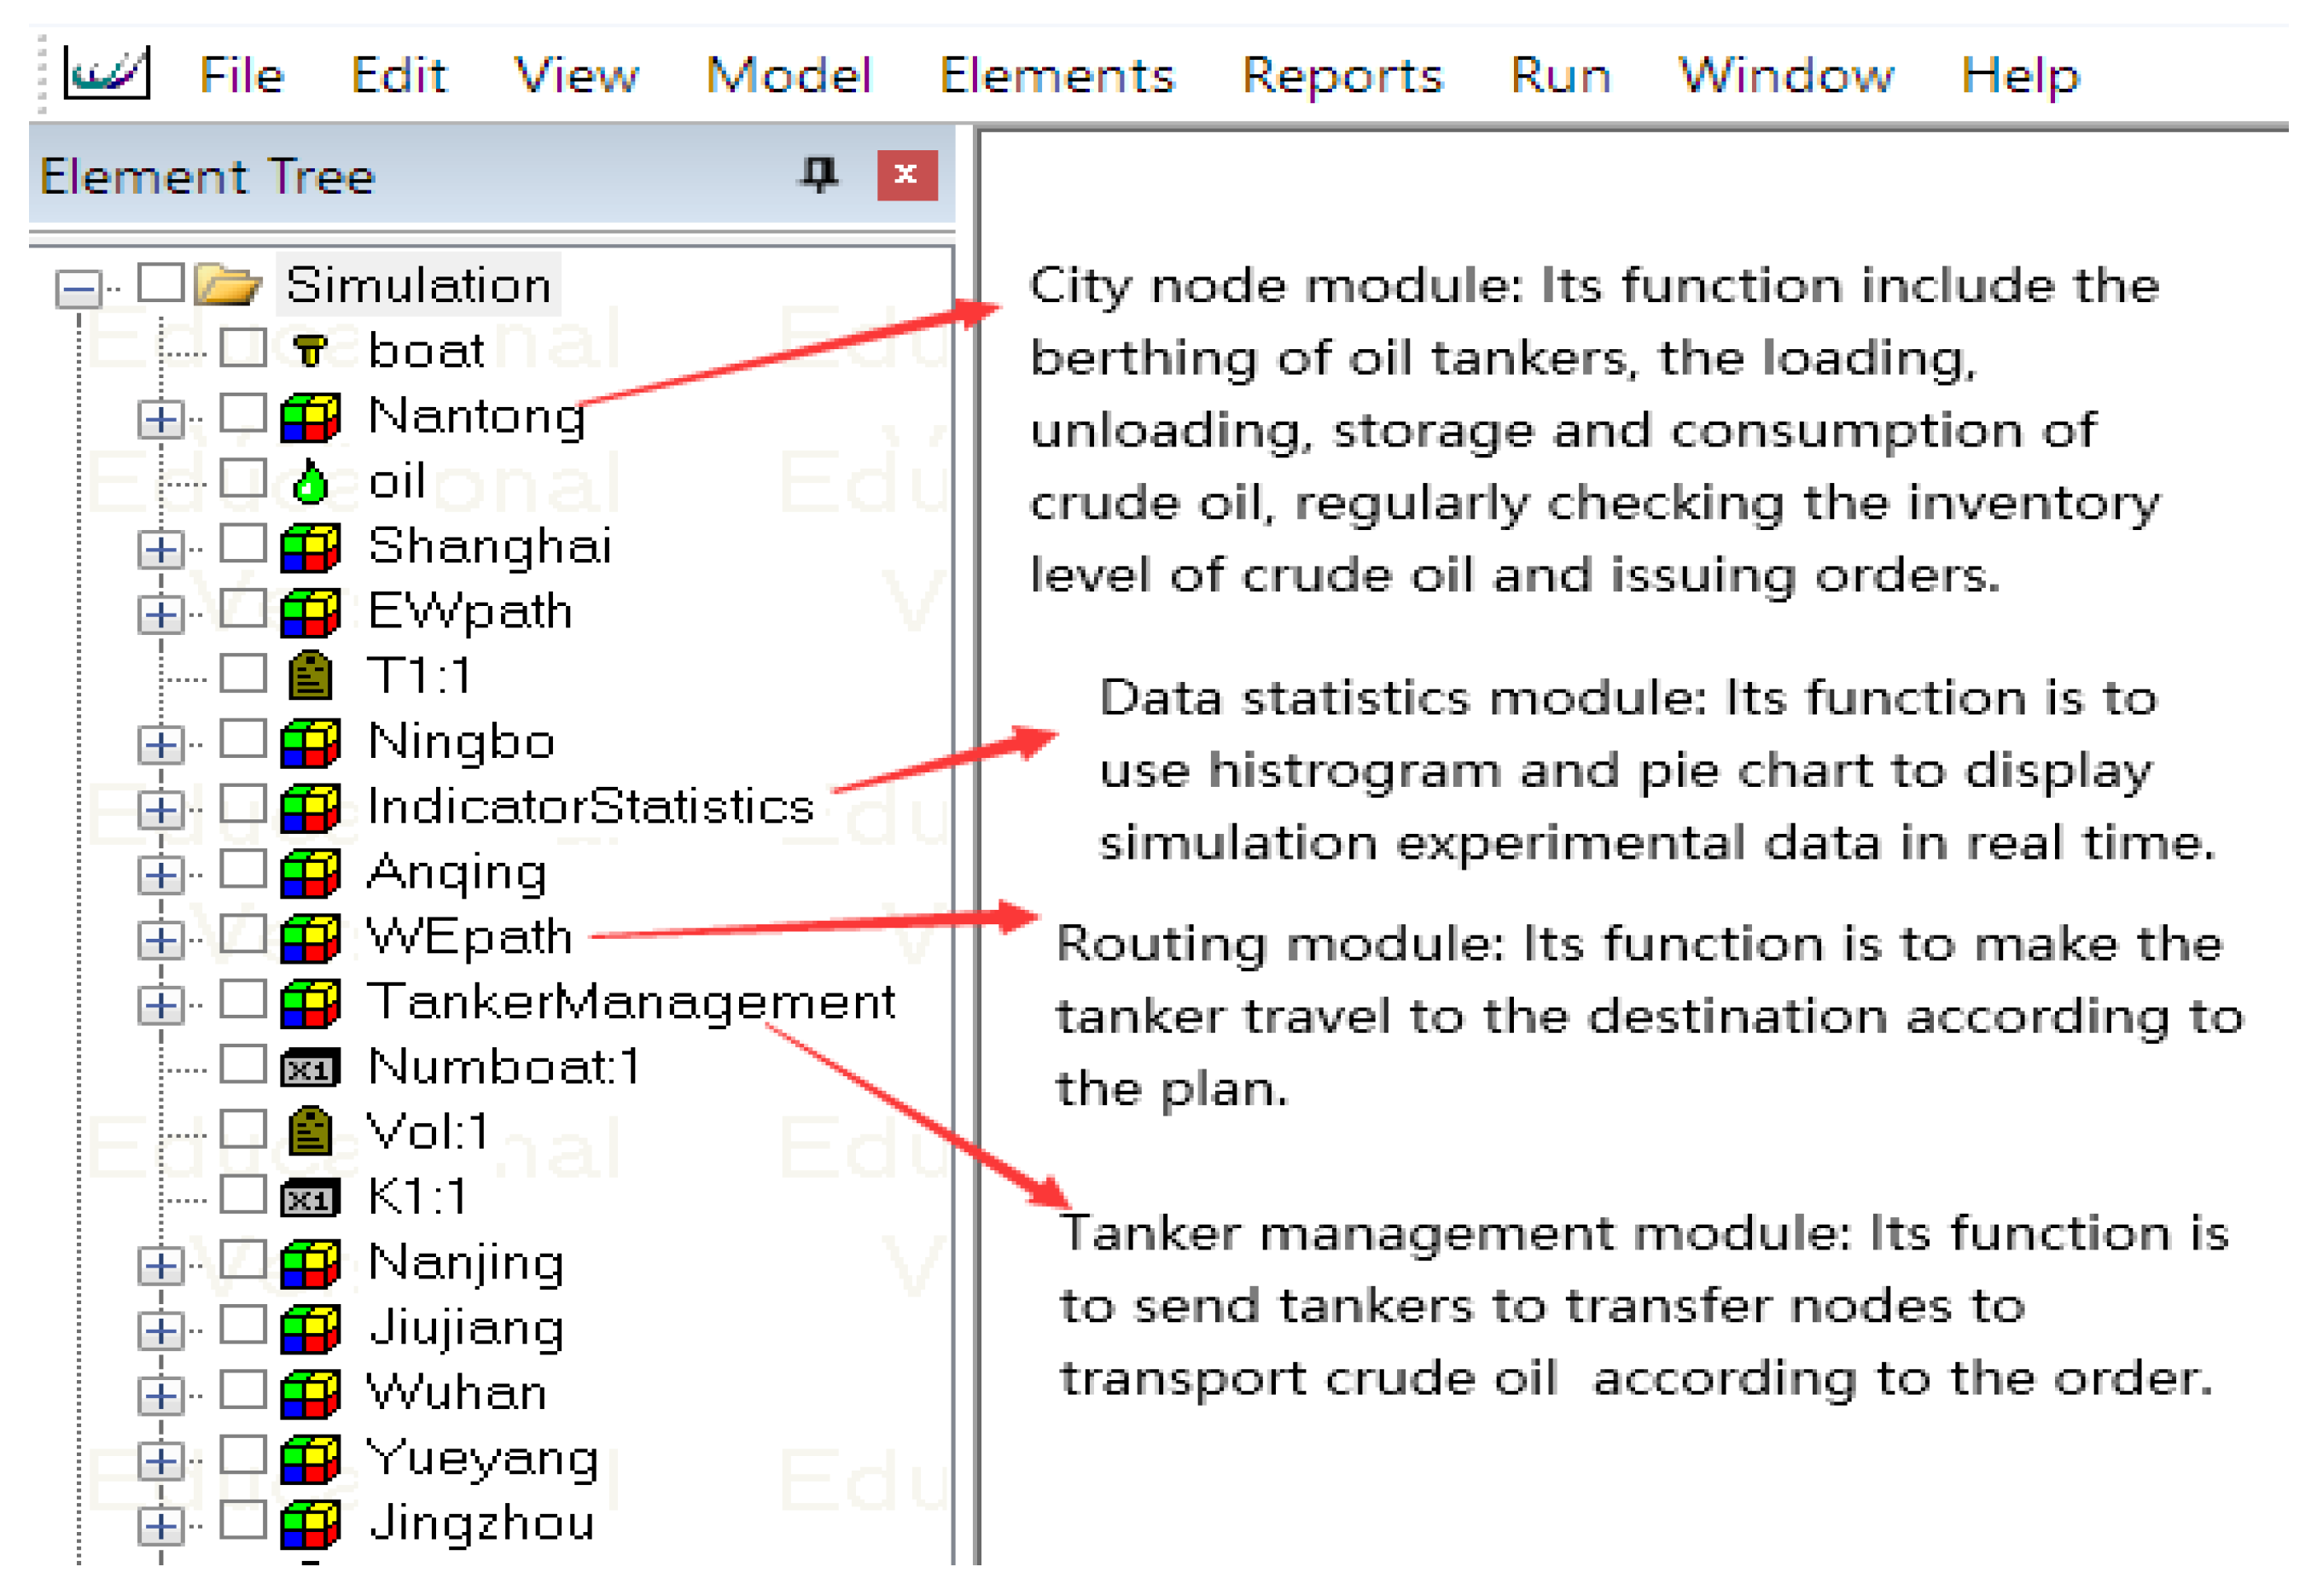The width and height of the screenshot is (2317, 1596).
Task: Select the WEpath tree item label
Action: [469, 937]
